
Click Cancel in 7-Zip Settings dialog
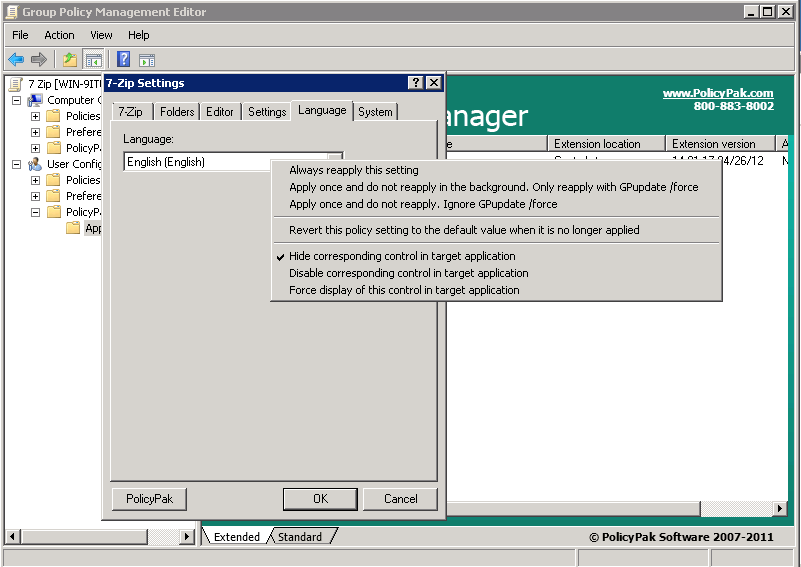[x=400, y=499]
